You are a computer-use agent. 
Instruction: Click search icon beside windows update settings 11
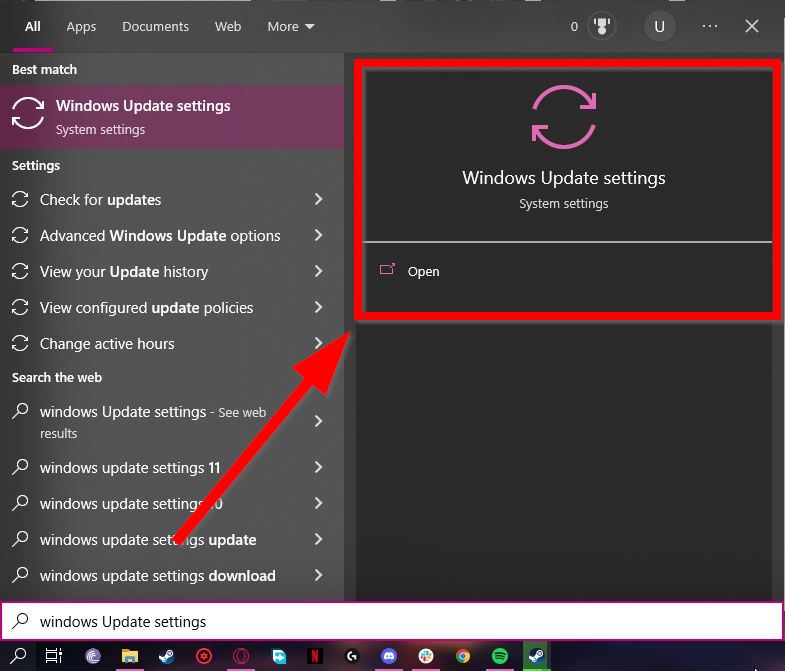tap(20, 467)
